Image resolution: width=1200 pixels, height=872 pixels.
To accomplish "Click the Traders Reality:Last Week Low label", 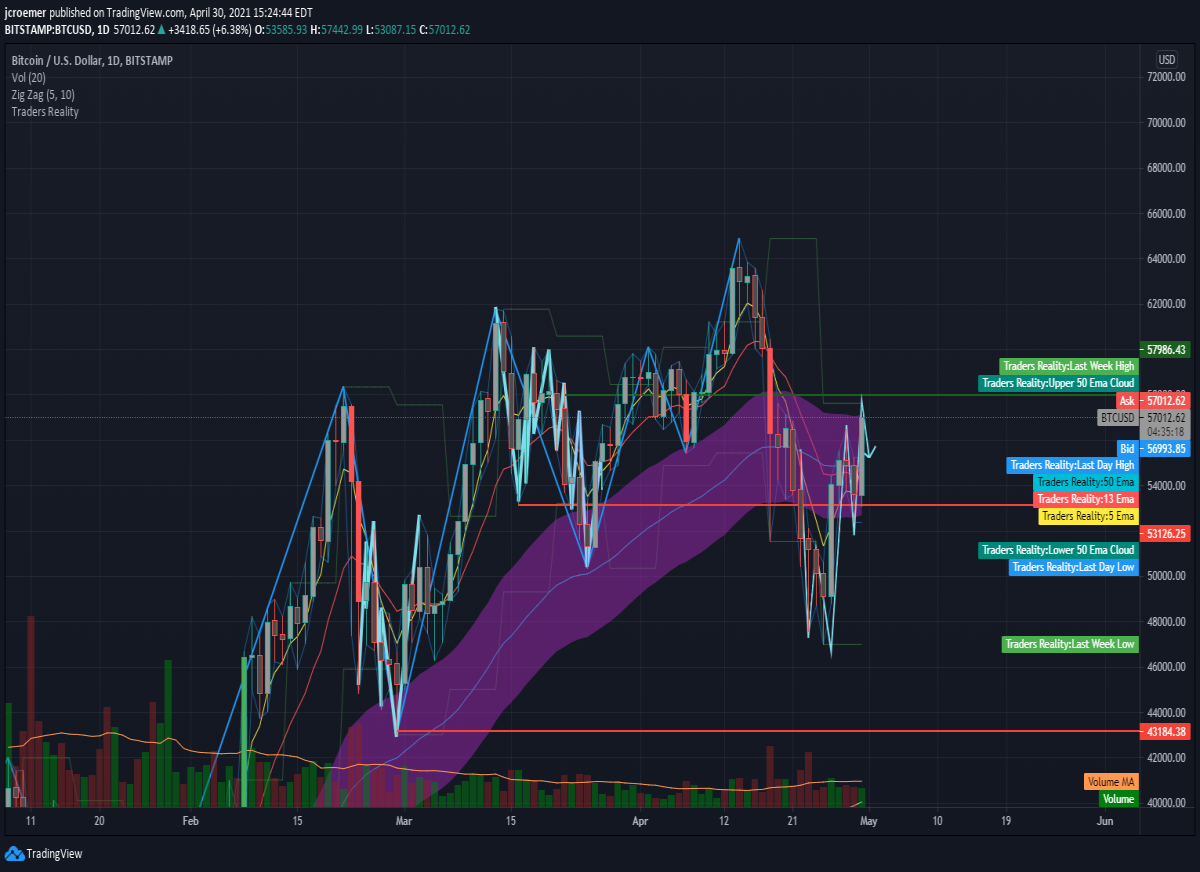I will click(1070, 644).
